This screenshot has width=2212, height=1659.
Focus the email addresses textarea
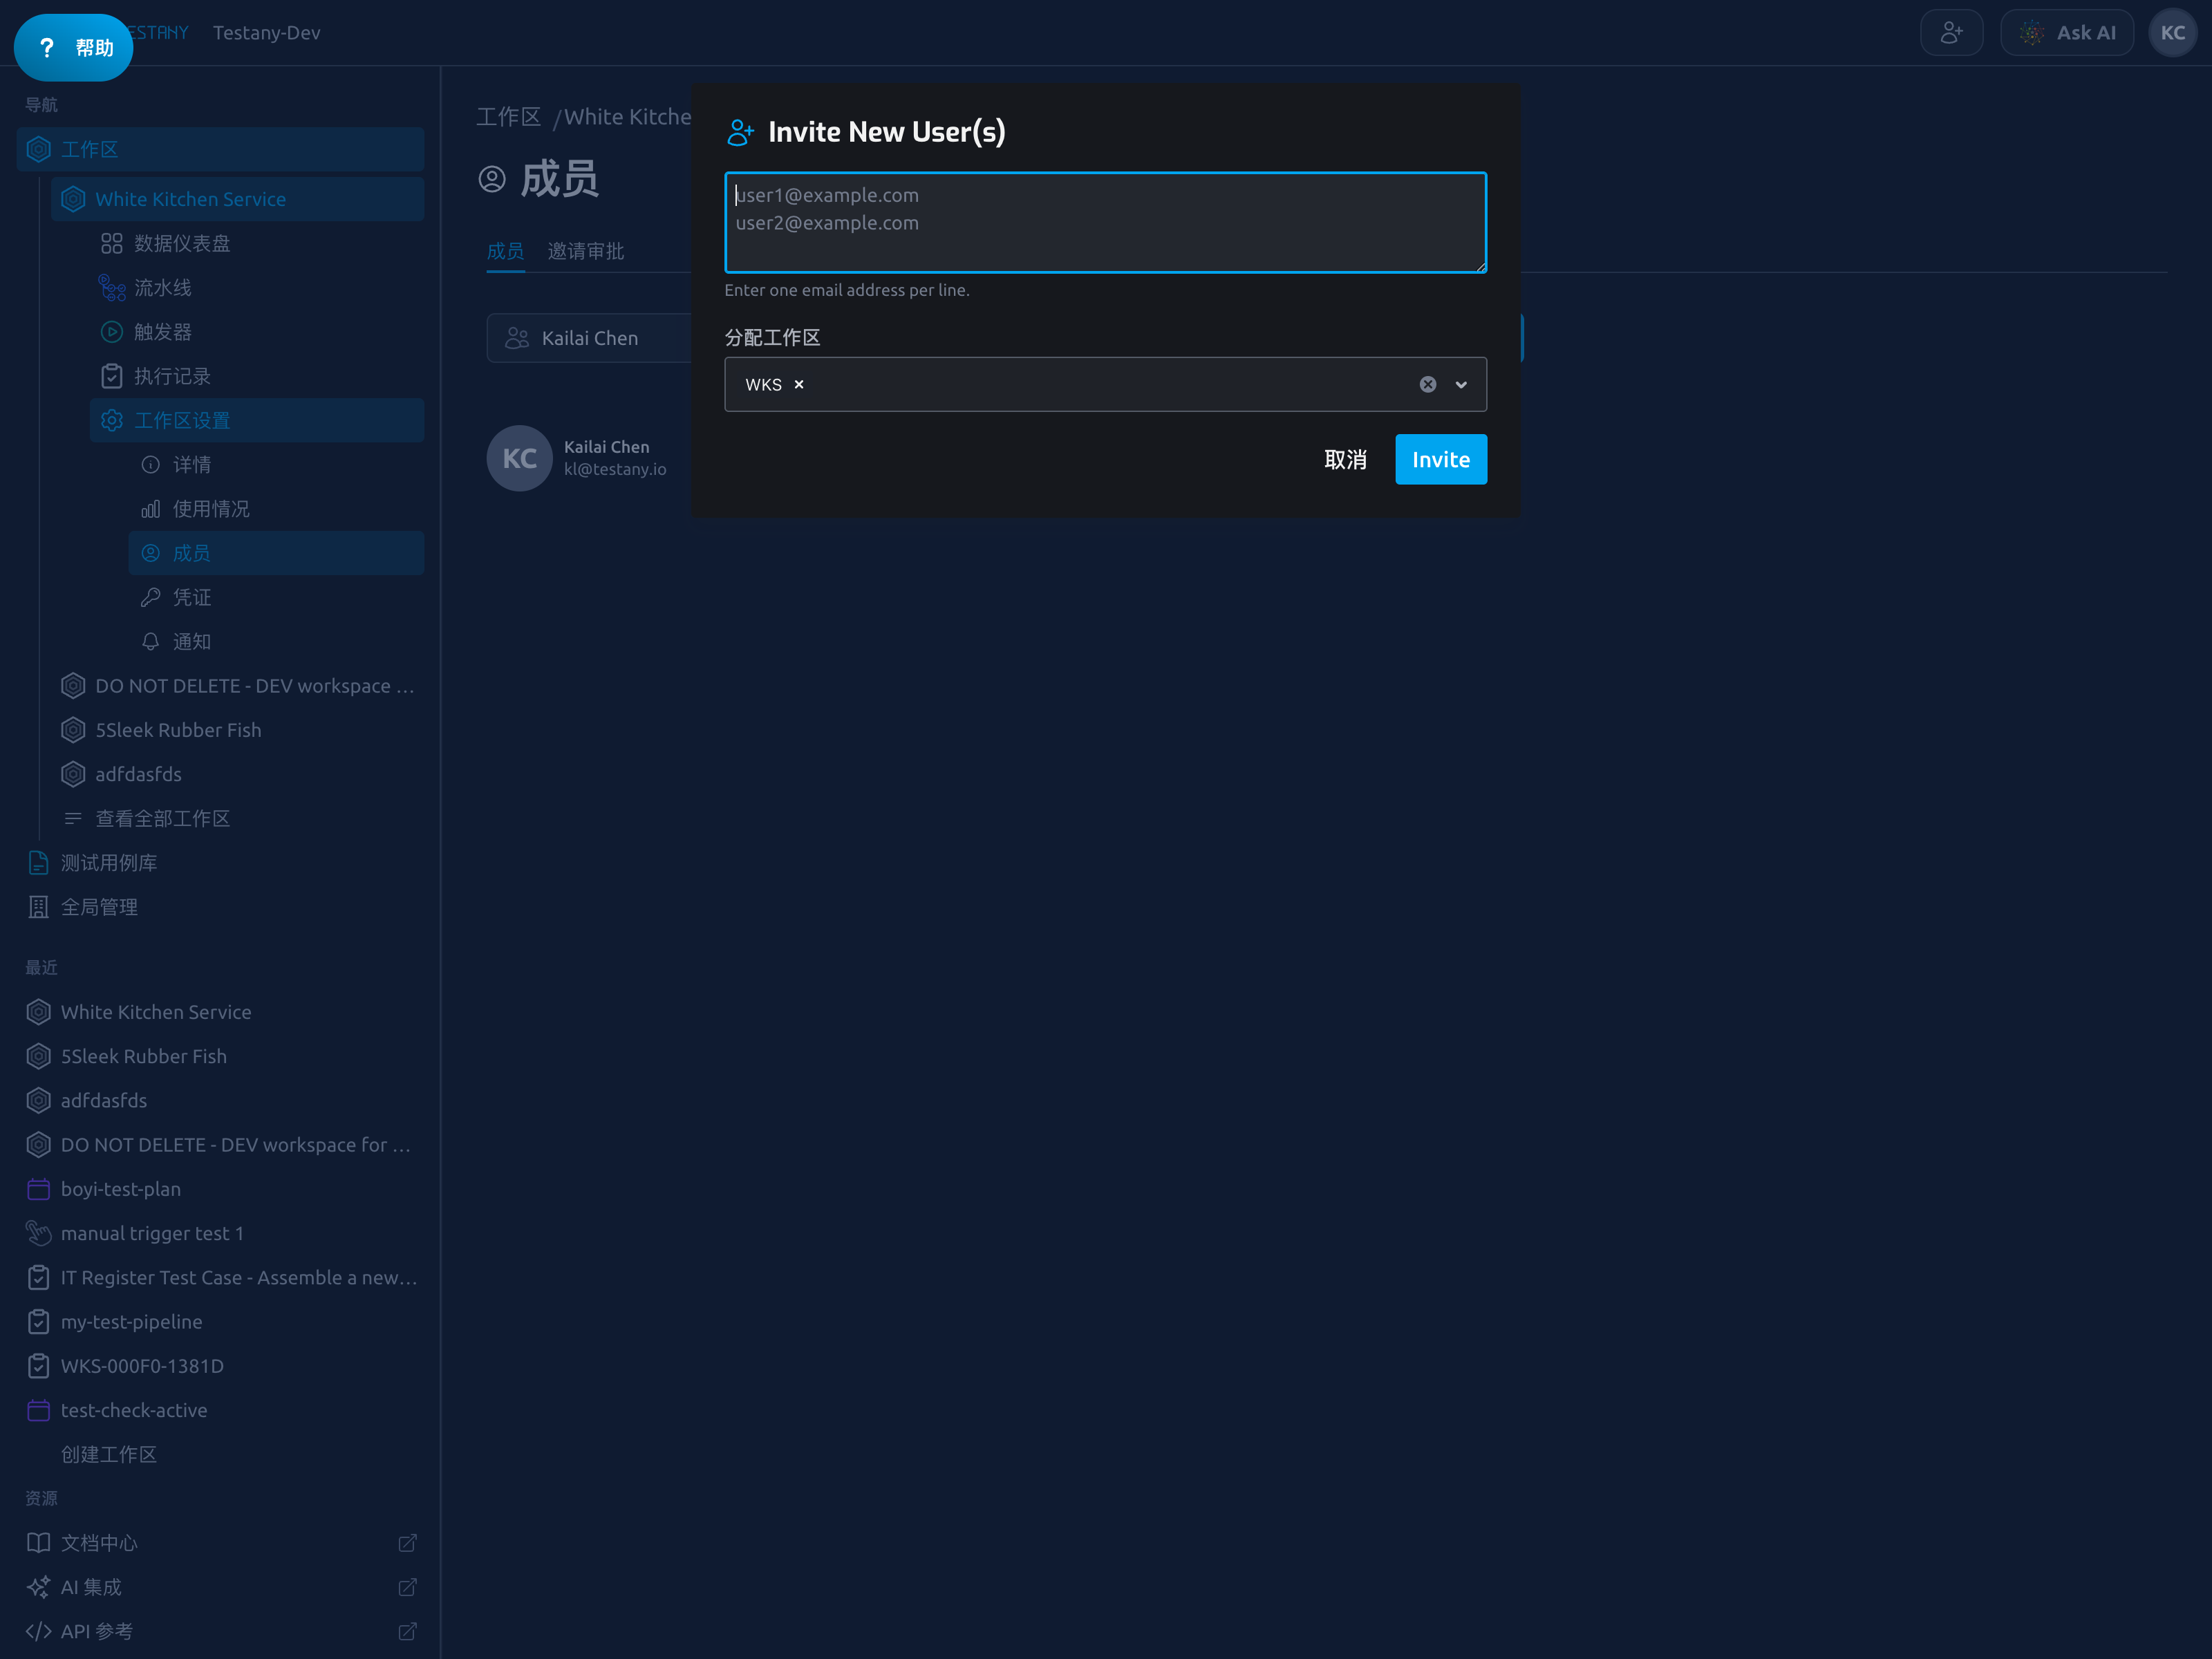pyautogui.click(x=1105, y=222)
